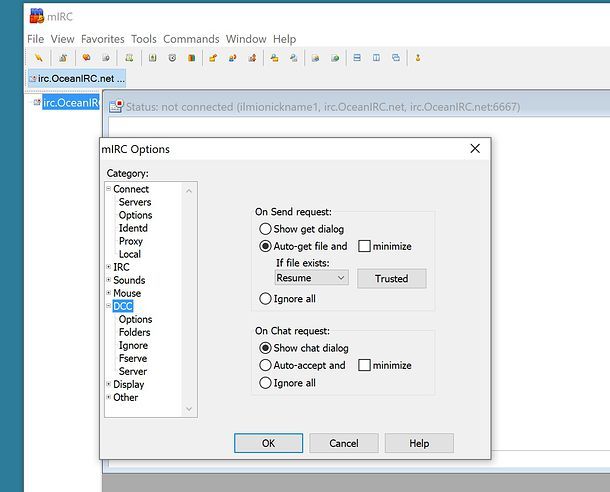Click the Trusted button
This screenshot has width=610, height=492.
coord(392,278)
